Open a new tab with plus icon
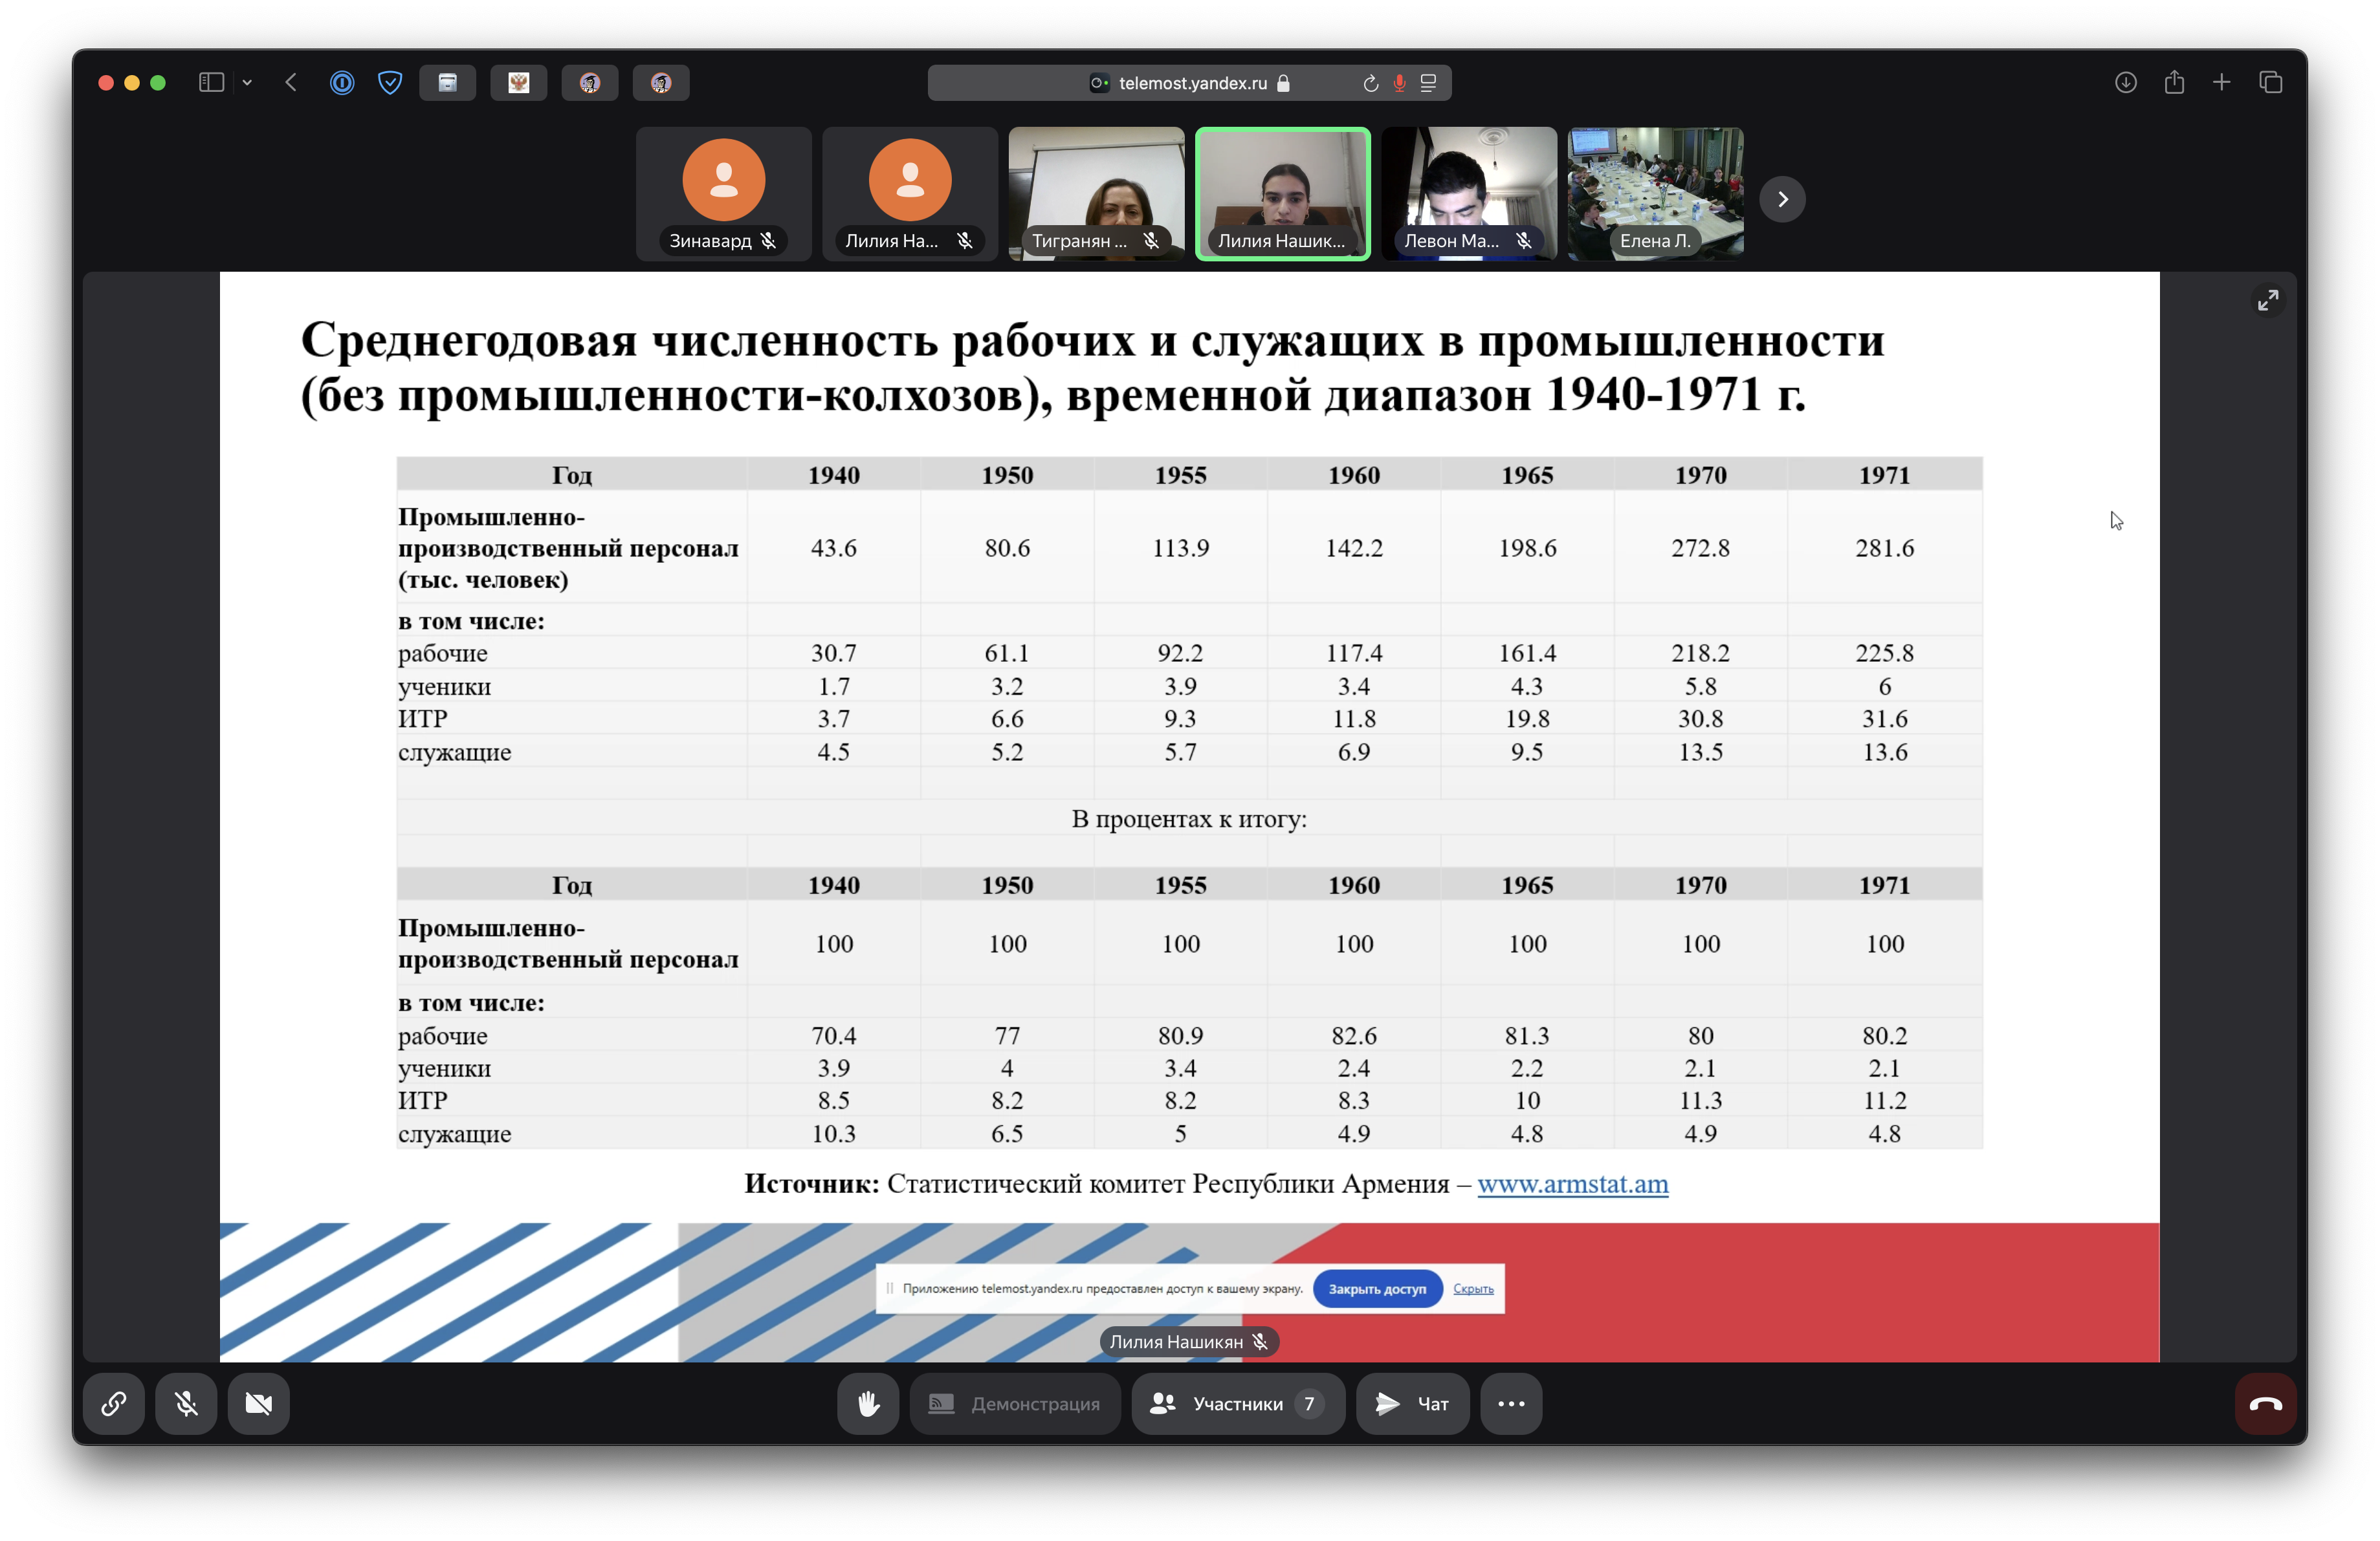 click(2222, 83)
